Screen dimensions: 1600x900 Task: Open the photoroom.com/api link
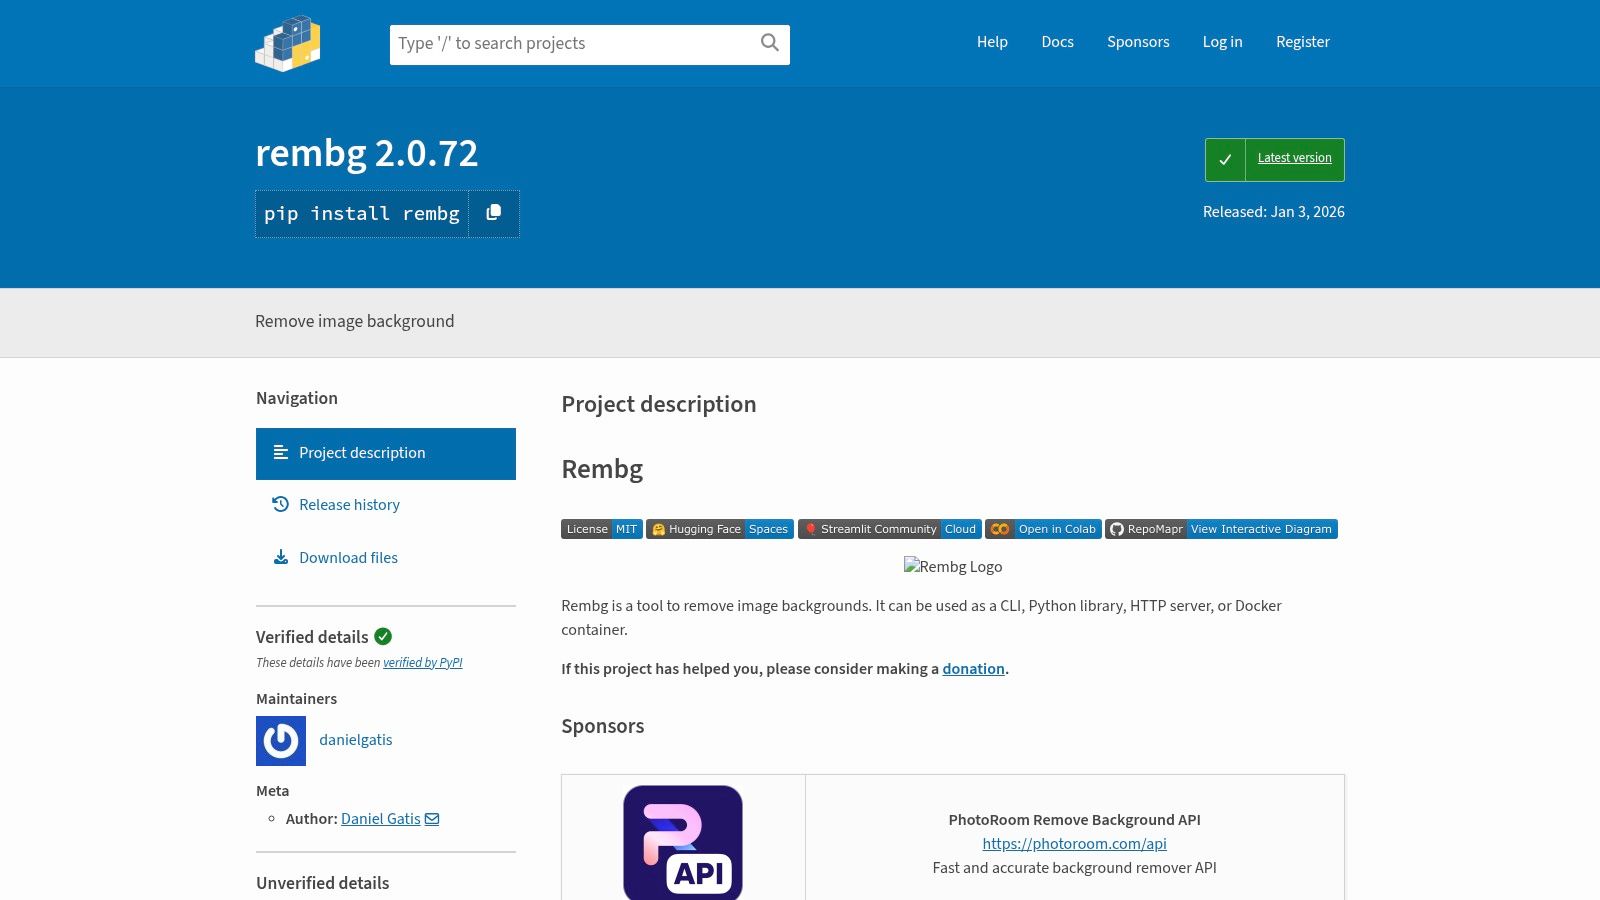tap(1074, 843)
